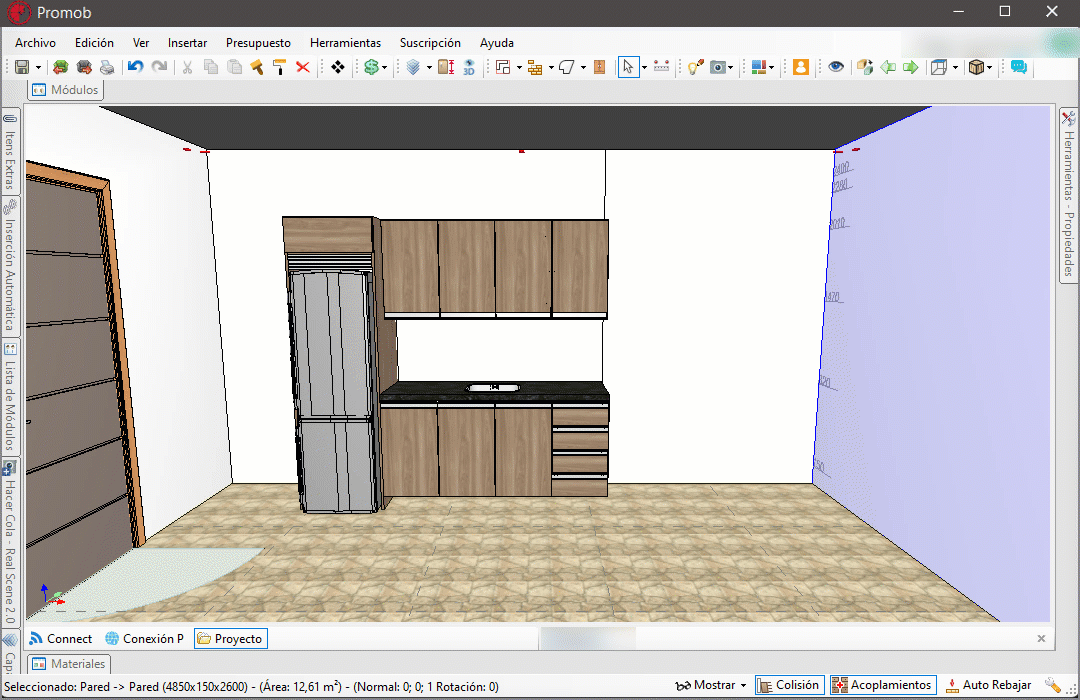
Task: Click the brick wall builder icon
Action: (535, 67)
